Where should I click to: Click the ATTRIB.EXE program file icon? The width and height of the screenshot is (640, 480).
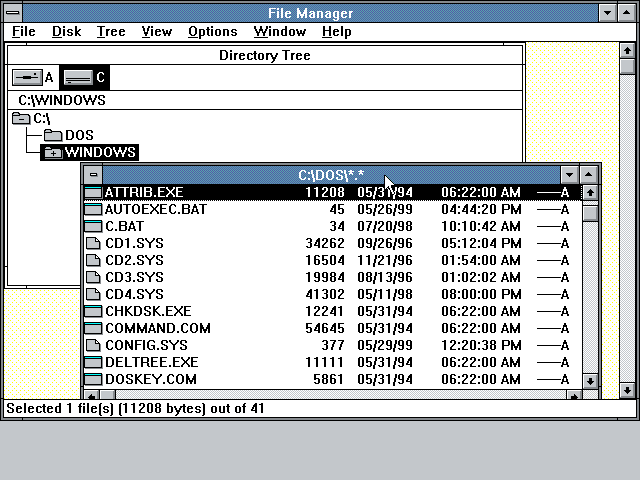93,192
